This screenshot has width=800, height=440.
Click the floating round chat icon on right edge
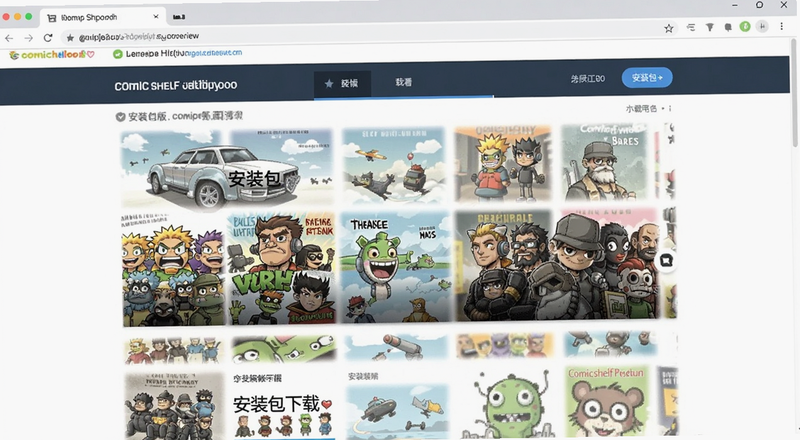pyautogui.click(x=666, y=260)
